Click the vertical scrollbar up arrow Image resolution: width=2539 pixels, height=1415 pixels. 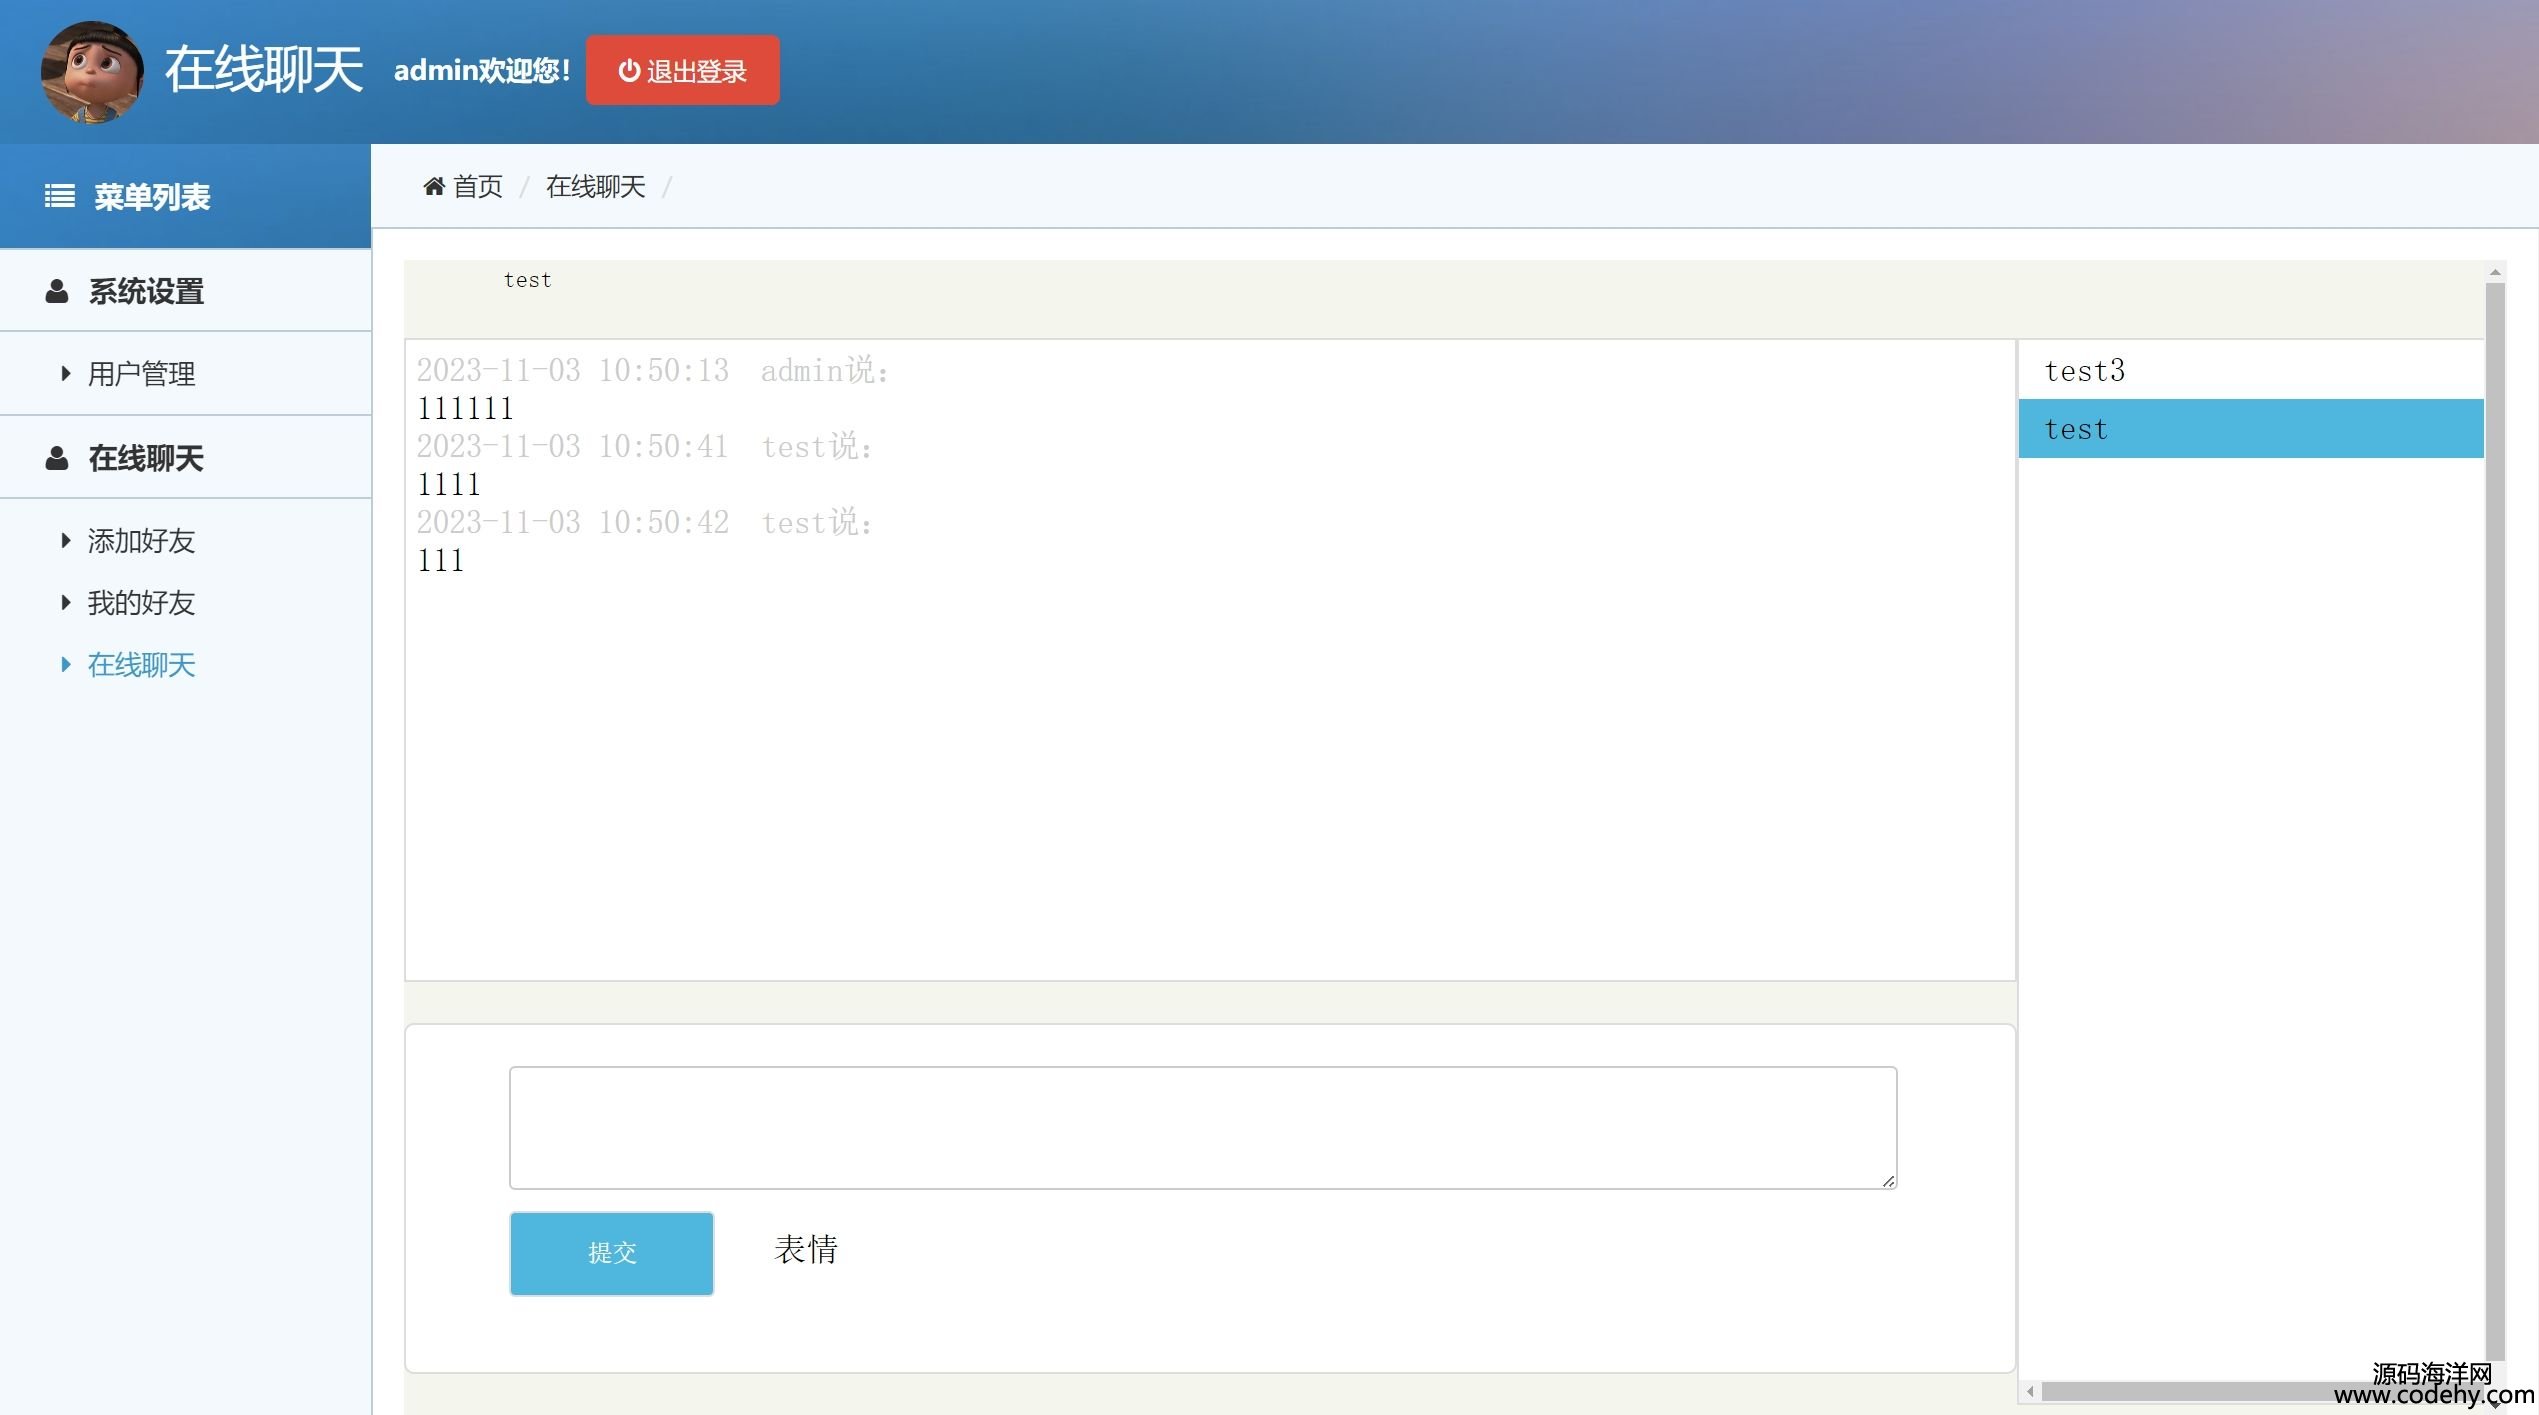click(2495, 272)
